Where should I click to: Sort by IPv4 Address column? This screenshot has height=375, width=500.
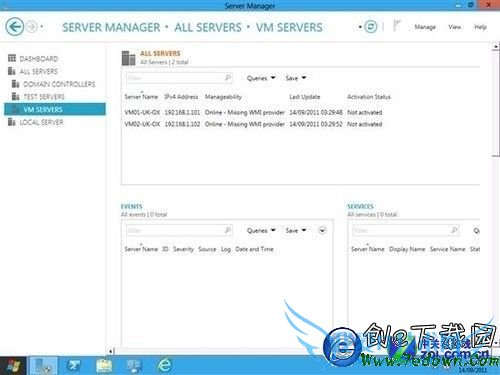click(181, 97)
